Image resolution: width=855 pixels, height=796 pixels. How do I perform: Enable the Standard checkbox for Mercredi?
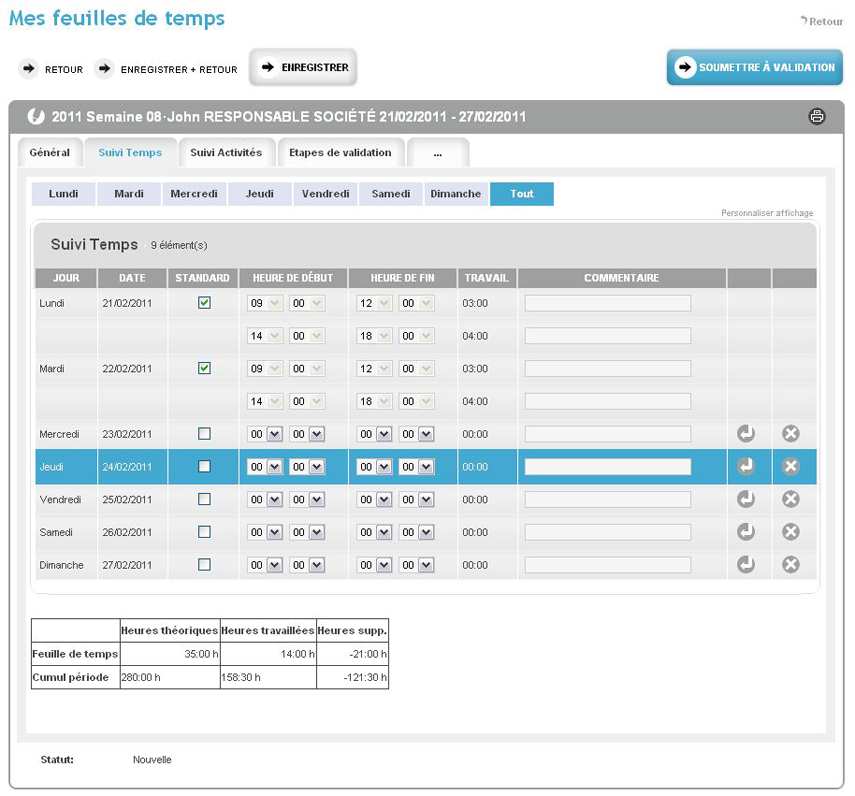204,433
